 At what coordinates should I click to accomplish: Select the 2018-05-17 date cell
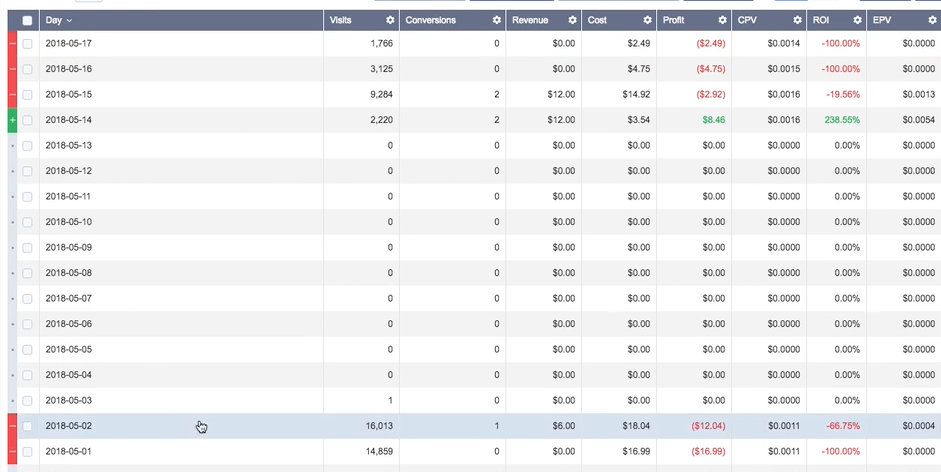click(x=68, y=44)
